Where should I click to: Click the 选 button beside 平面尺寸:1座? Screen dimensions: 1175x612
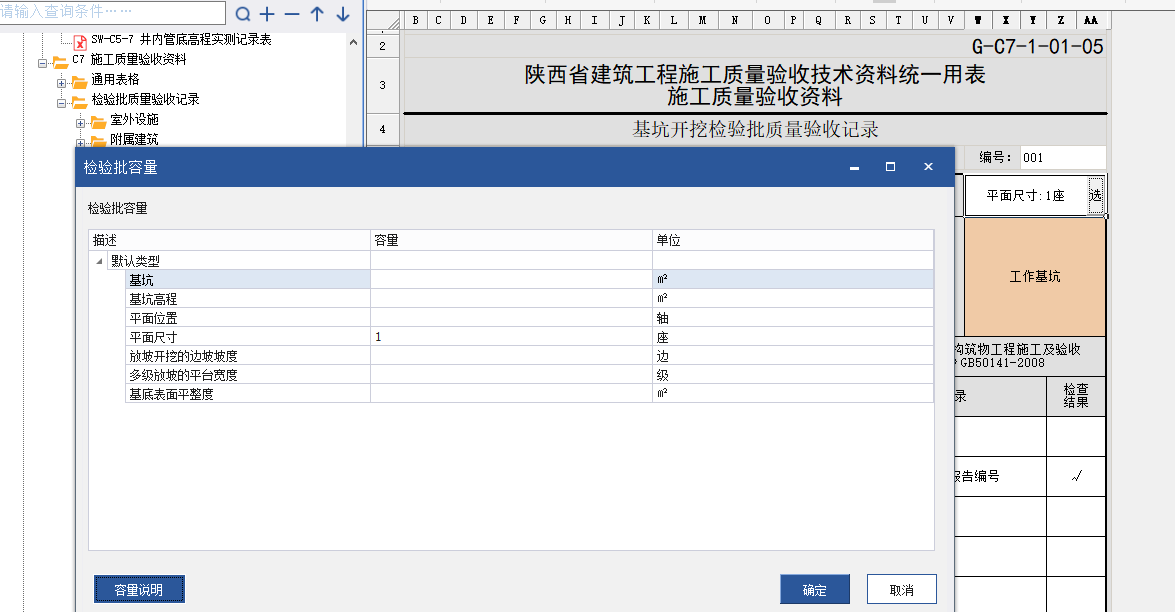click(x=1096, y=196)
